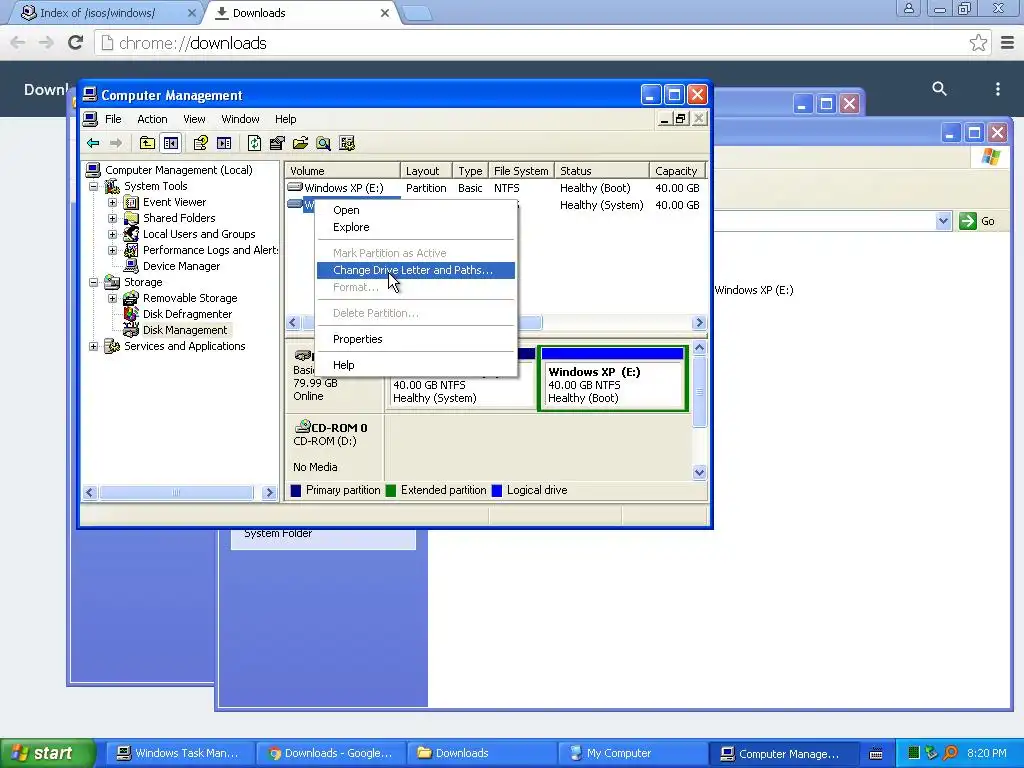Screen dimensions: 1024x768
Task: Click search icon on Downloads page
Action: pos(939,89)
